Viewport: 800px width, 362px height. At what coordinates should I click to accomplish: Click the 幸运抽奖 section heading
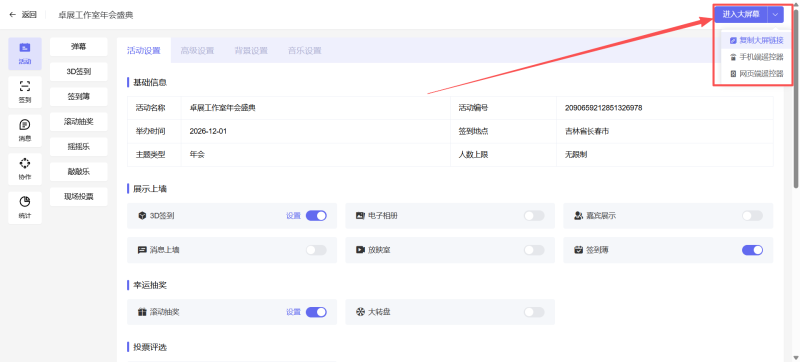[150, 286]
